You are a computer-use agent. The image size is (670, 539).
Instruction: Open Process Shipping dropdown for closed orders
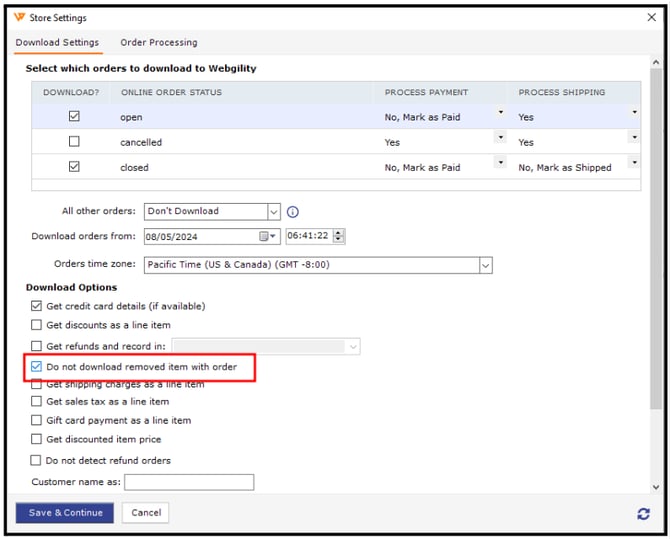(x=633, y=162)
